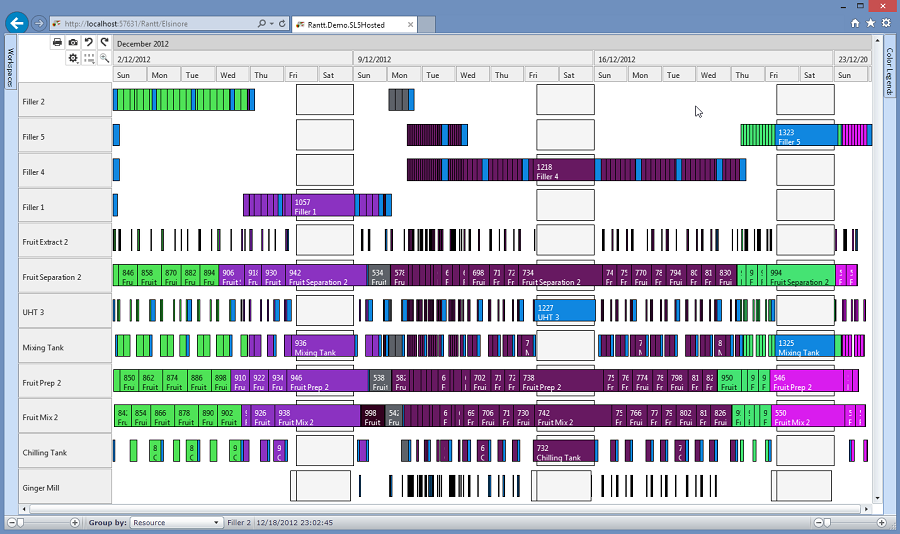Click the Print icon in the toolbar
900x534 pixels.
[57, 43]
